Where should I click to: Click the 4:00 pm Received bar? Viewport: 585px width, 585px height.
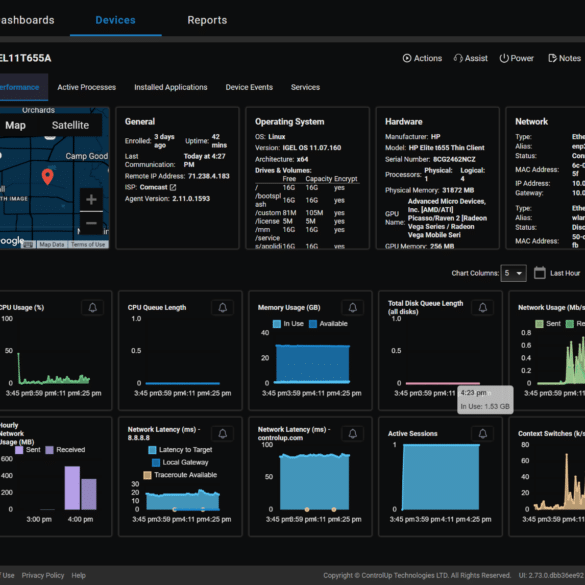pyautogui.click(x=89, y=494)
